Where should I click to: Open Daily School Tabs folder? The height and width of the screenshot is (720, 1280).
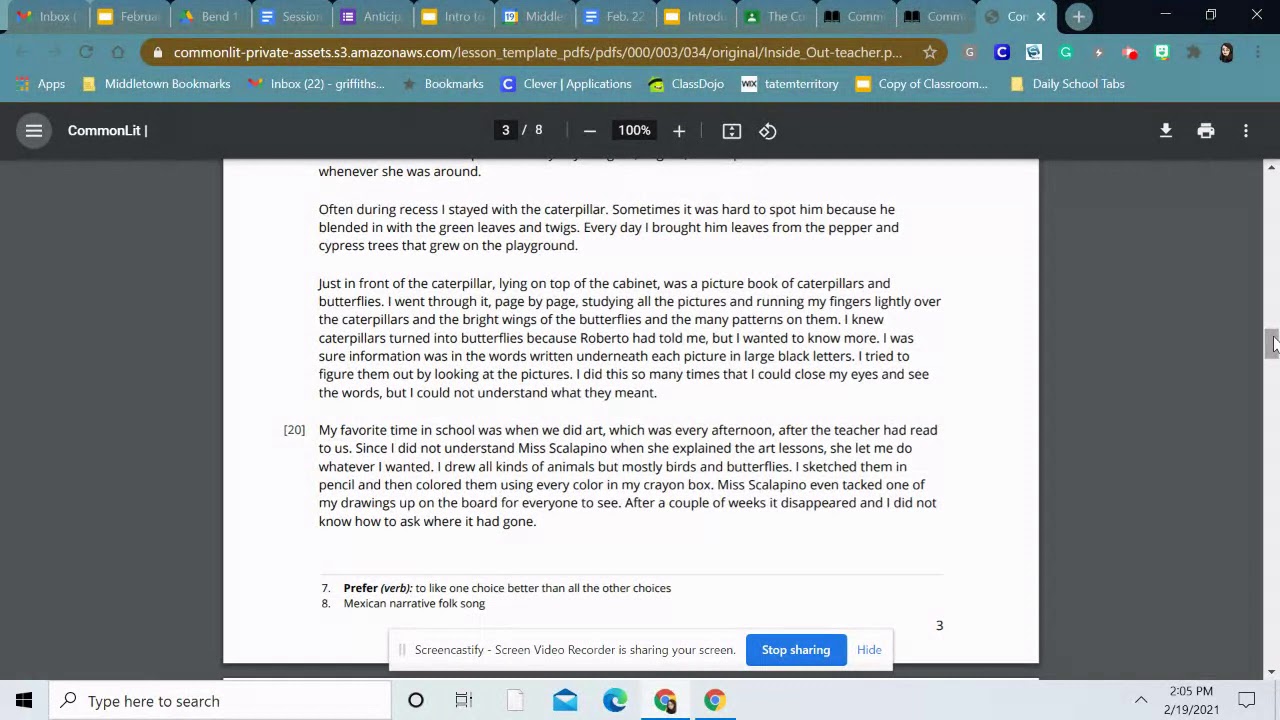[1067, 84]
